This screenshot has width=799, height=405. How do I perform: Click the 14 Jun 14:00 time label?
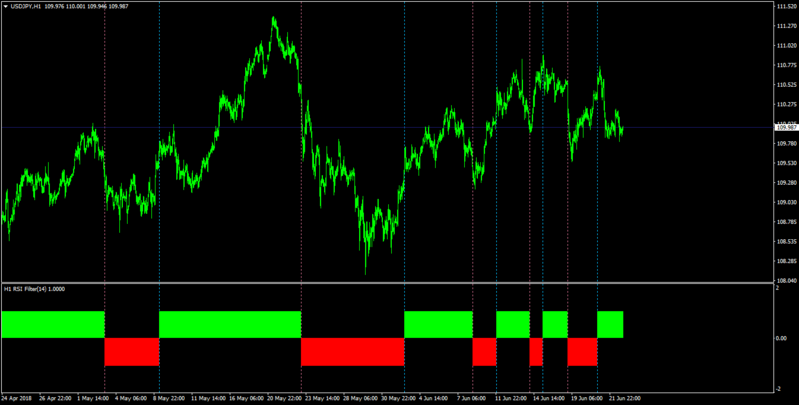(549, 398)
